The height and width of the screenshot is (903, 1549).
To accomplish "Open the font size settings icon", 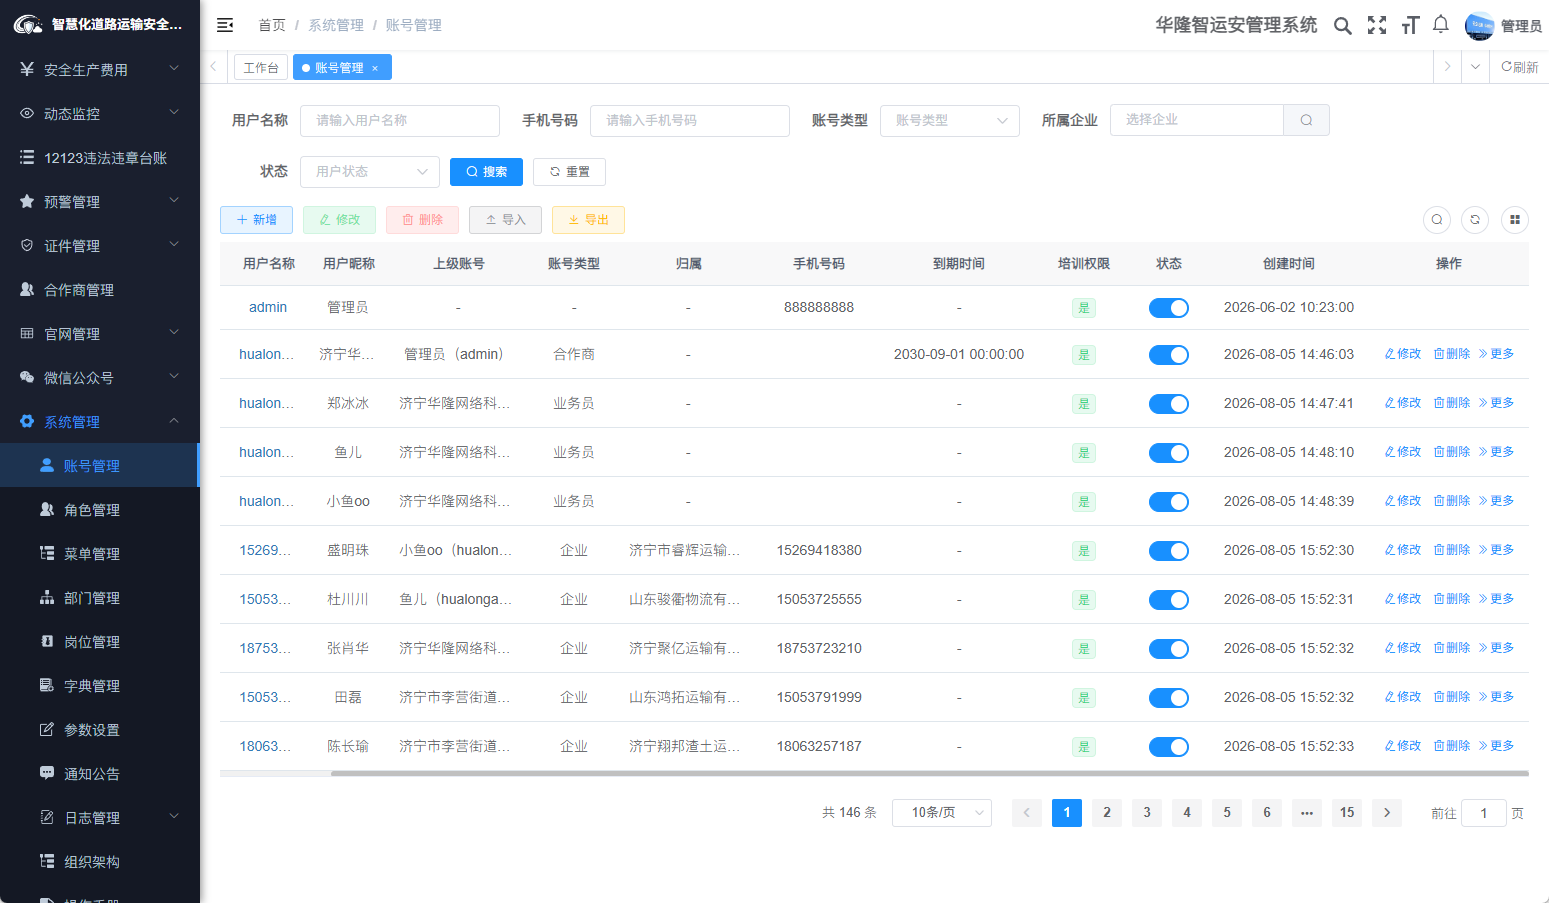I will [1410, 26].
